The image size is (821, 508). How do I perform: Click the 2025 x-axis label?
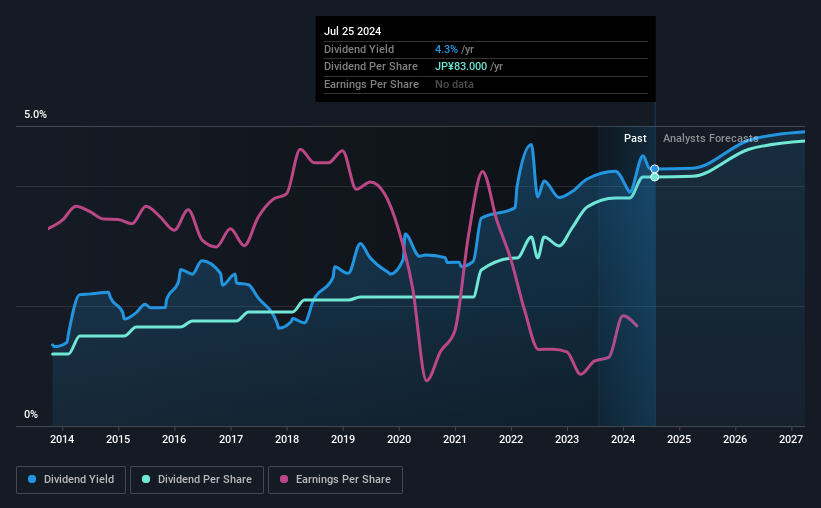tap(679, 439)
